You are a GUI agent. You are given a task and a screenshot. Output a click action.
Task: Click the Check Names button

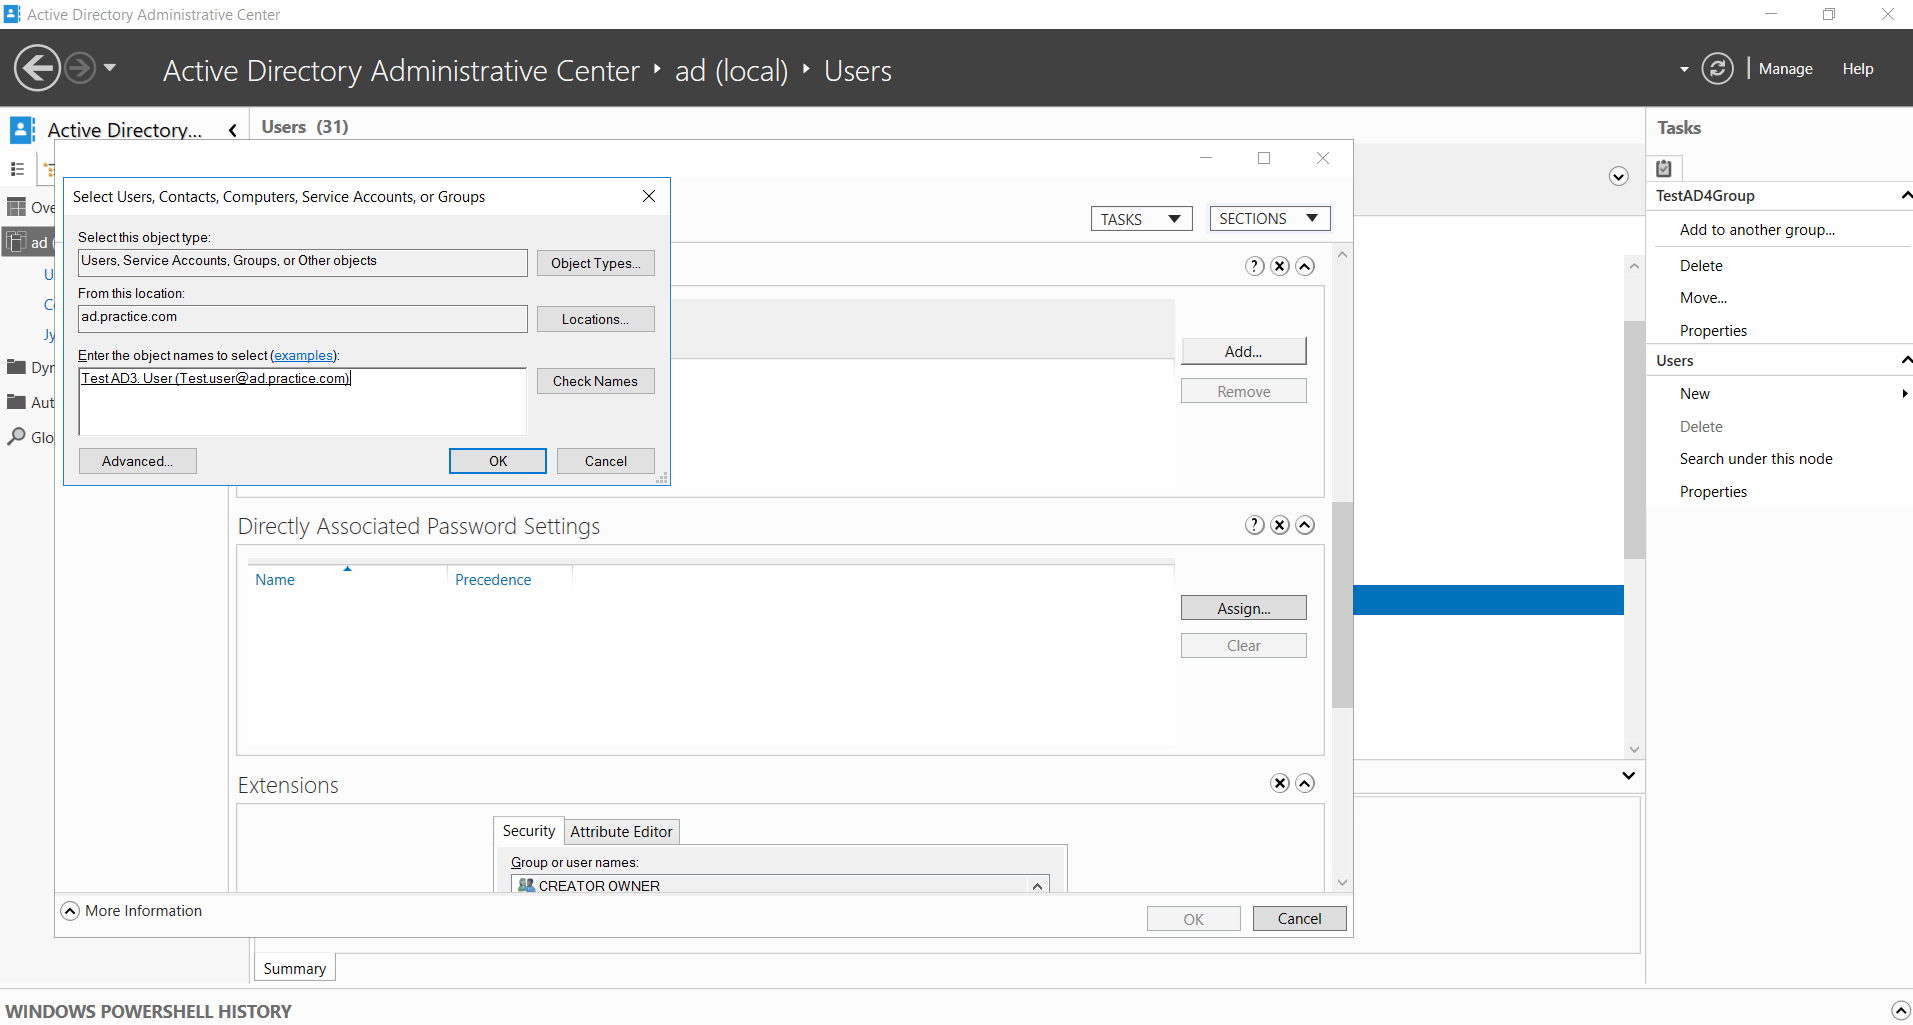pyautogui.click(x=595, y=381)
